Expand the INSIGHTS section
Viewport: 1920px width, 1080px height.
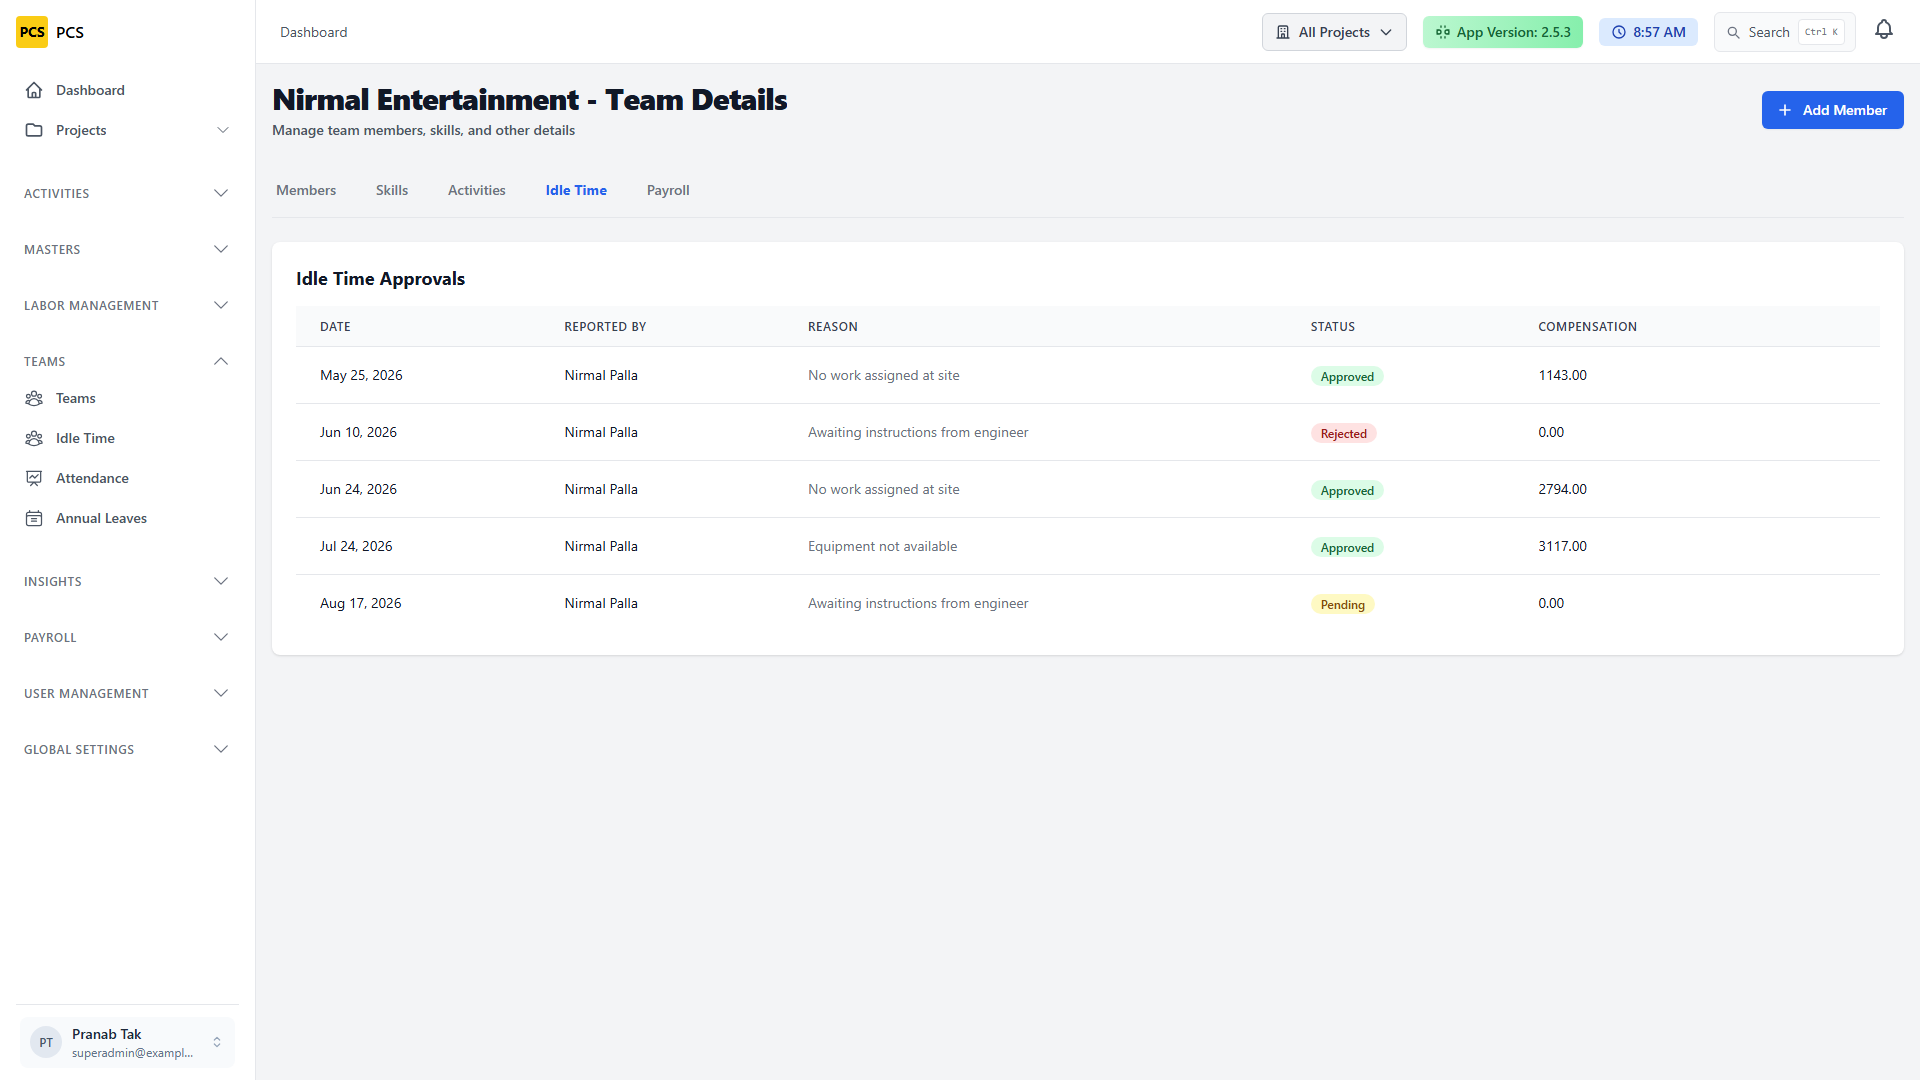click(127, 581)
